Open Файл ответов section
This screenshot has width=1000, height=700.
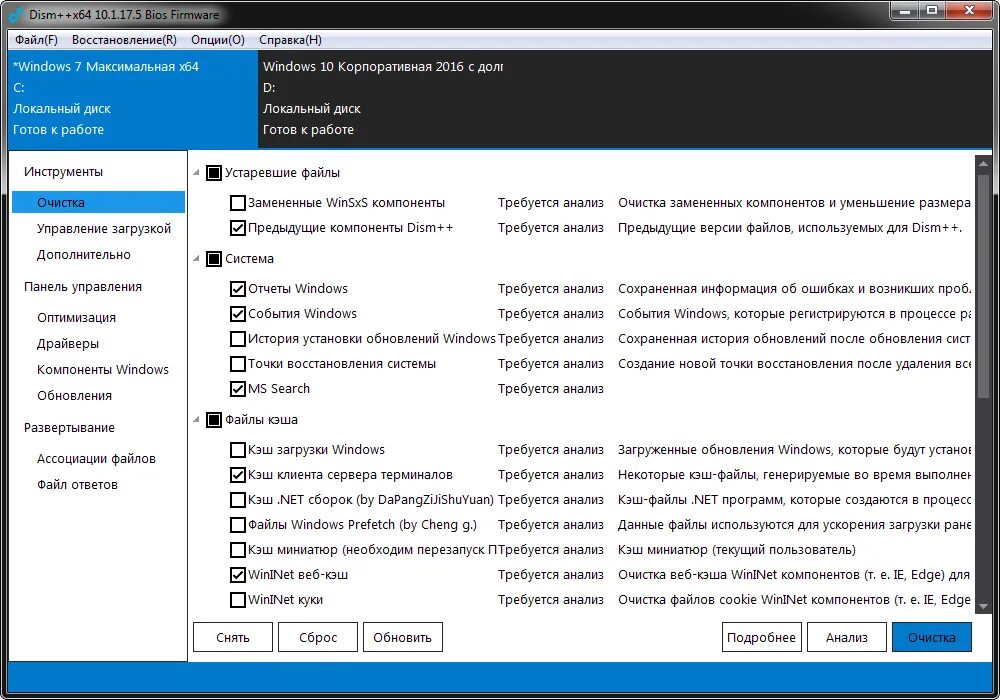(77, 485)
